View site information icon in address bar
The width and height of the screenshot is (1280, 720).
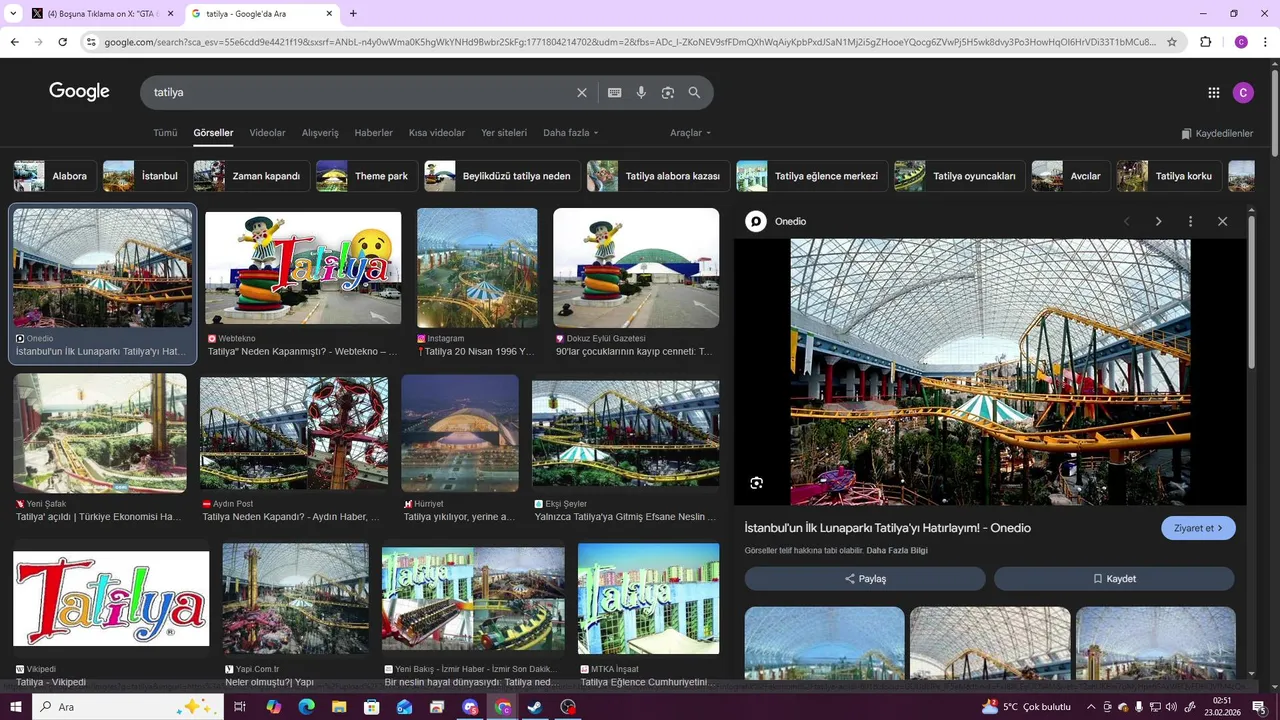point(91,42)
